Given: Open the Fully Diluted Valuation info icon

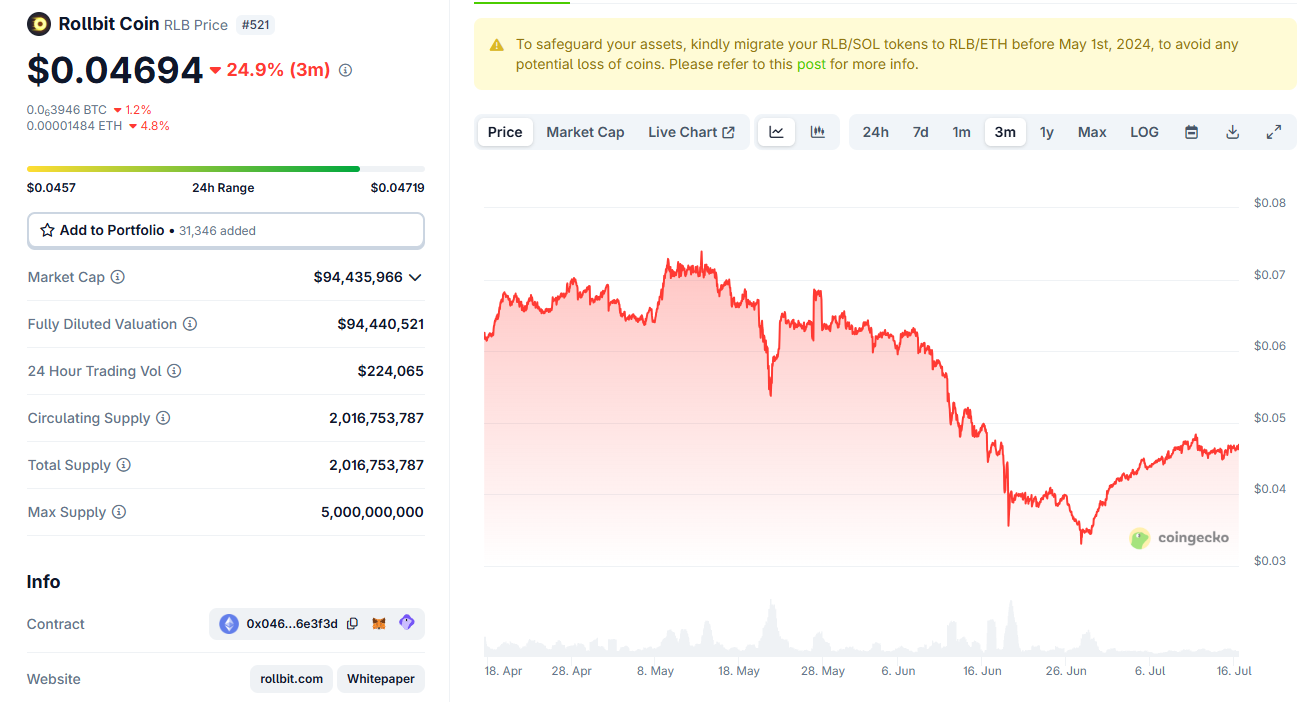Looking at the screenshot, I should 190,324.
